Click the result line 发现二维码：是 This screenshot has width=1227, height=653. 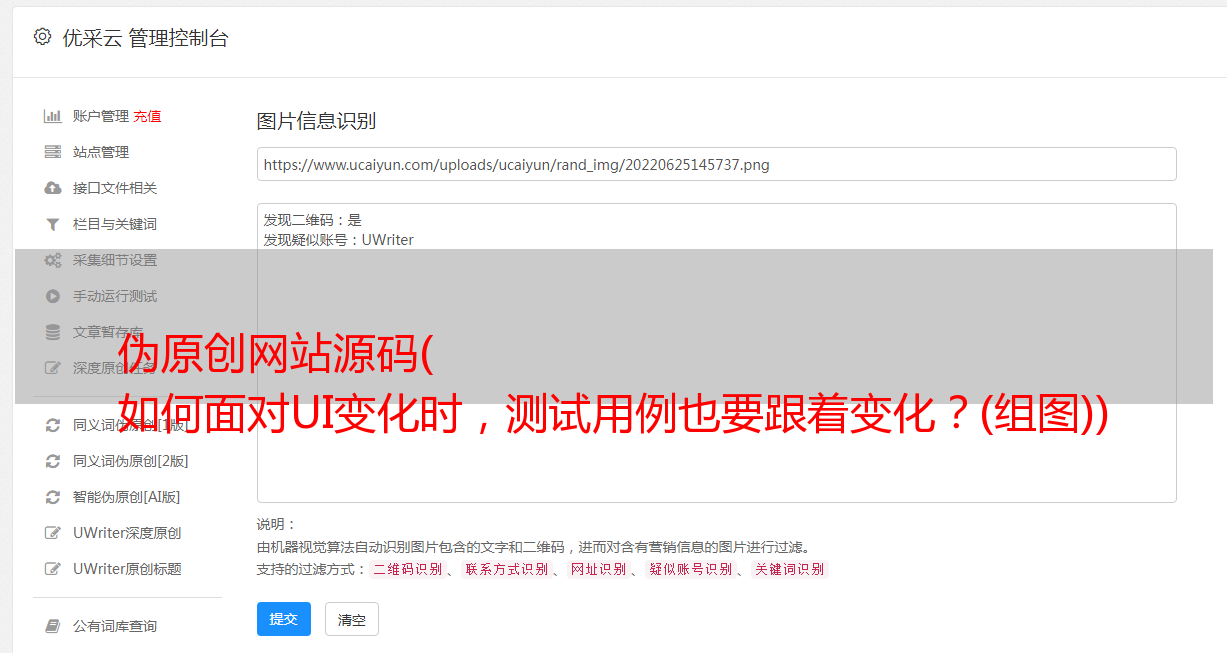click(x=313, y=220)
